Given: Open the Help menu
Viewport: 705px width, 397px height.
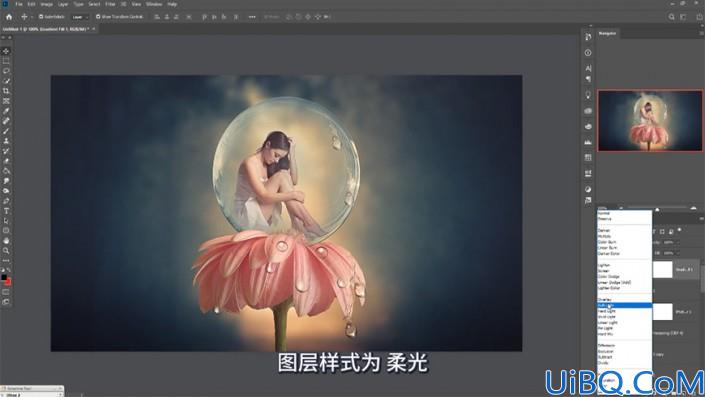Looking at the screenshot, I should pyautogui.click(x=172, y=4).
